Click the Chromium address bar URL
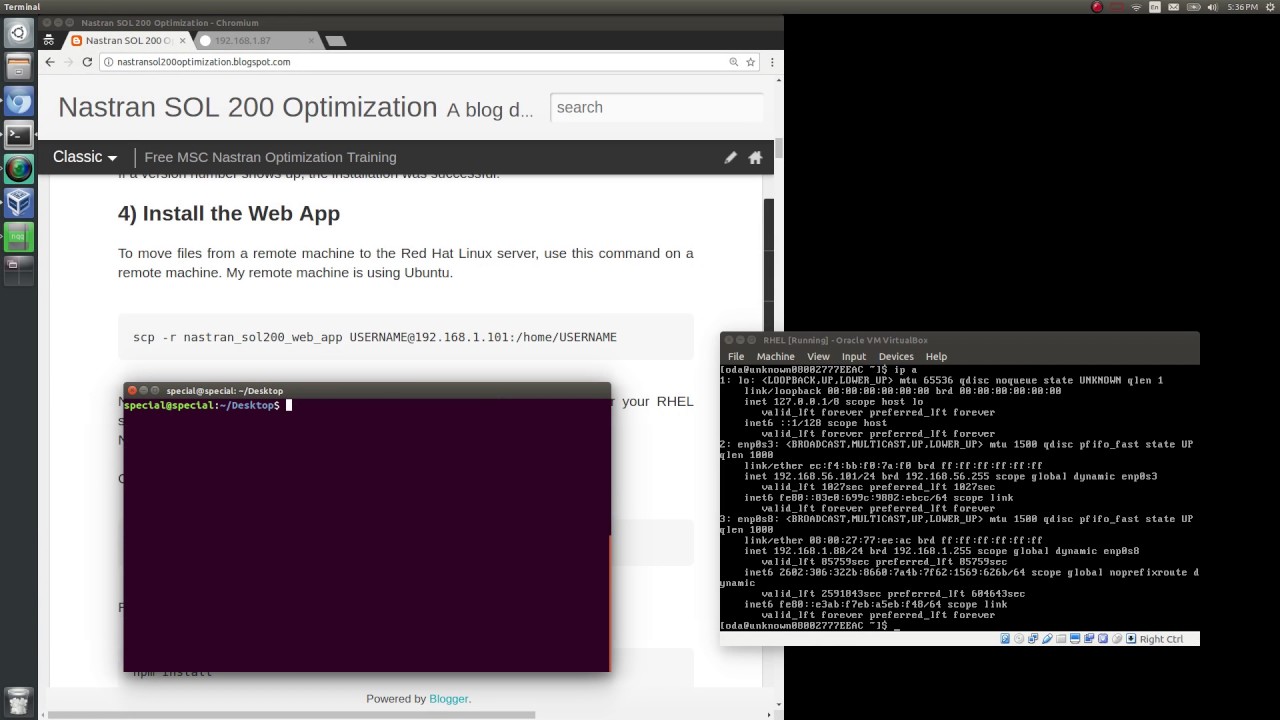This screenshot has height=720, width=1280. pyautogui.click(x=203, y=62)
